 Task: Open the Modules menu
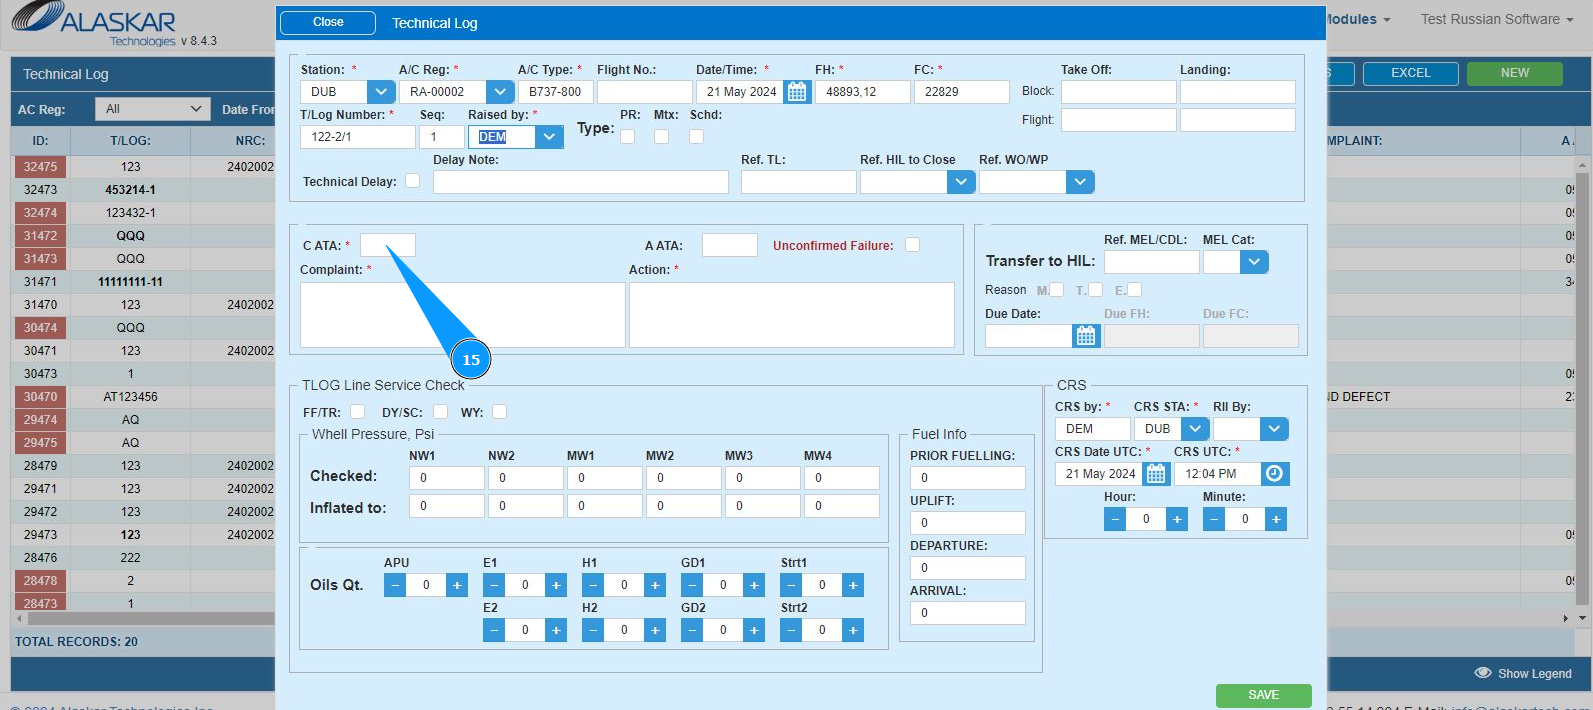pyautogui.click(x=1357, y=19)
